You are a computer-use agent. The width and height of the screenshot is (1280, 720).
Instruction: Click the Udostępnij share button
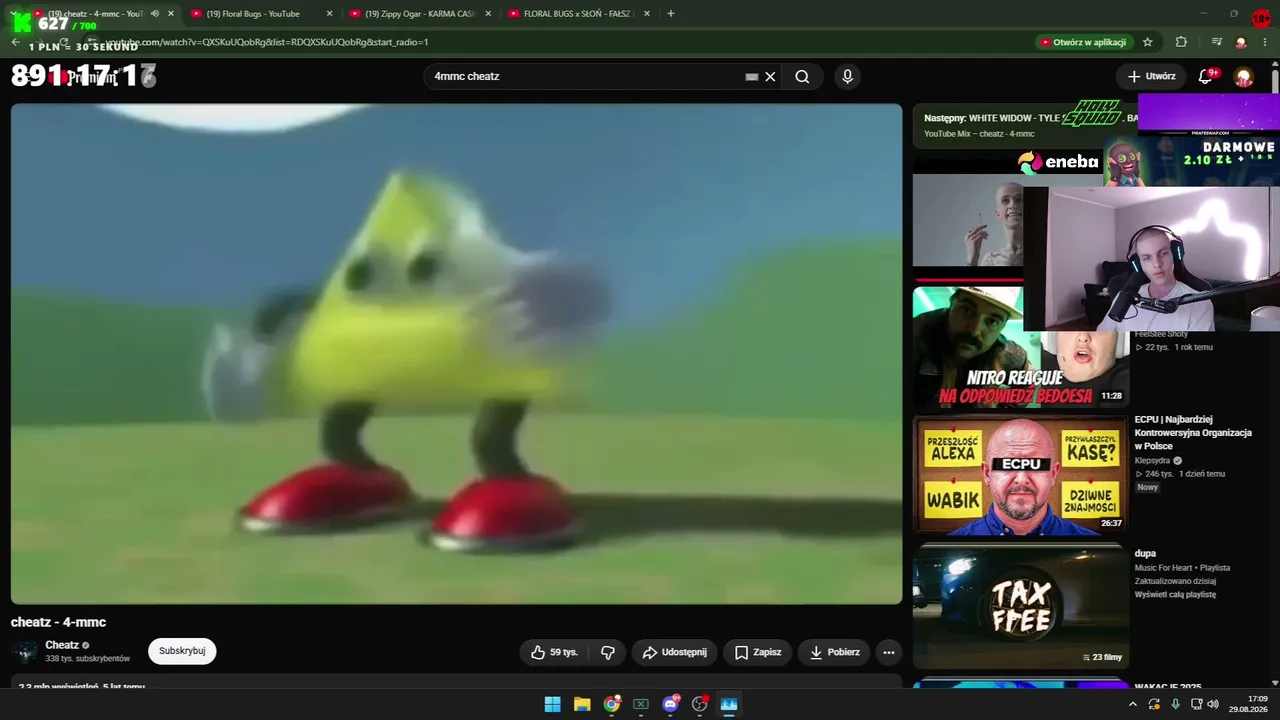tap(674, 652)
